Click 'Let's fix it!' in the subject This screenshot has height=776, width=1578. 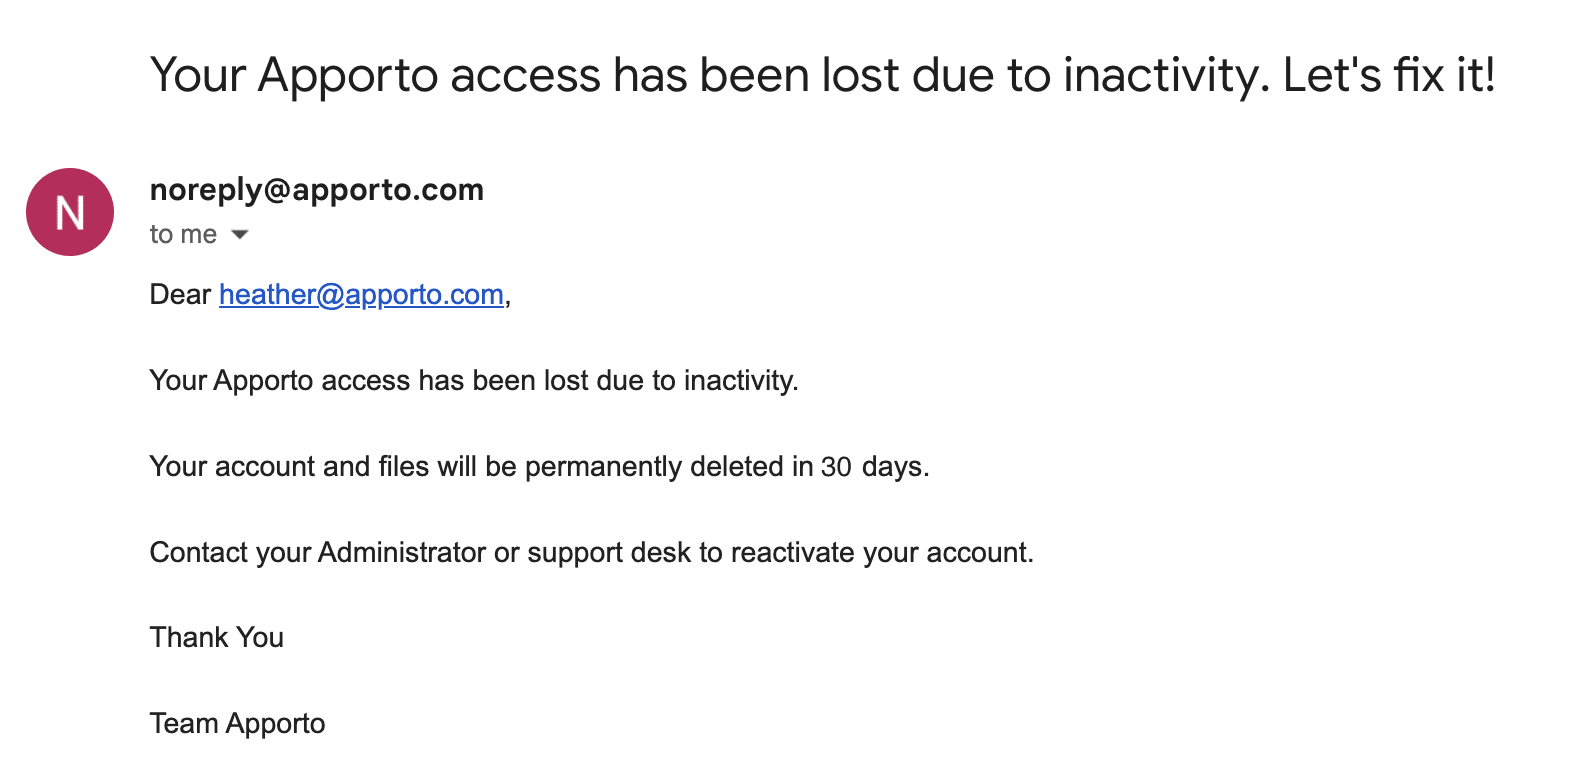pyautogui.click(x=1389, y=76)
